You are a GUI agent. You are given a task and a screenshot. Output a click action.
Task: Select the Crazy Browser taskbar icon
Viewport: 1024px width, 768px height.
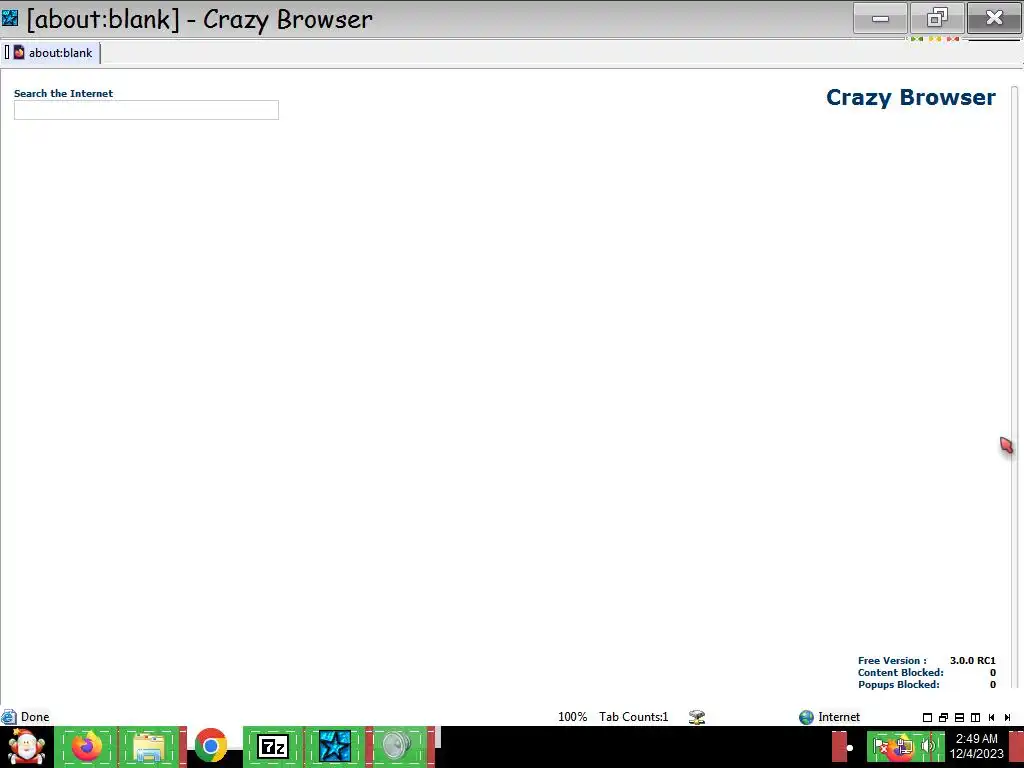pos(334,746)
